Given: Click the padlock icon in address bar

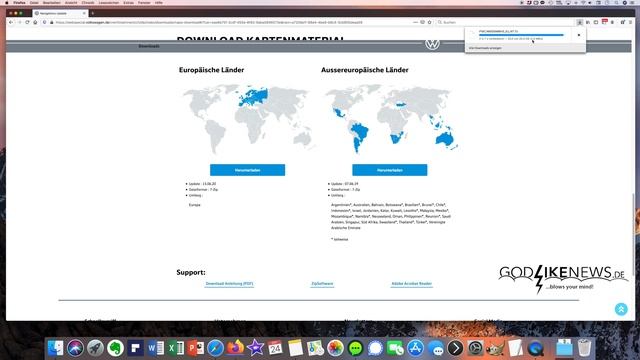Looking at the screenshot, I should coord(52,22).
